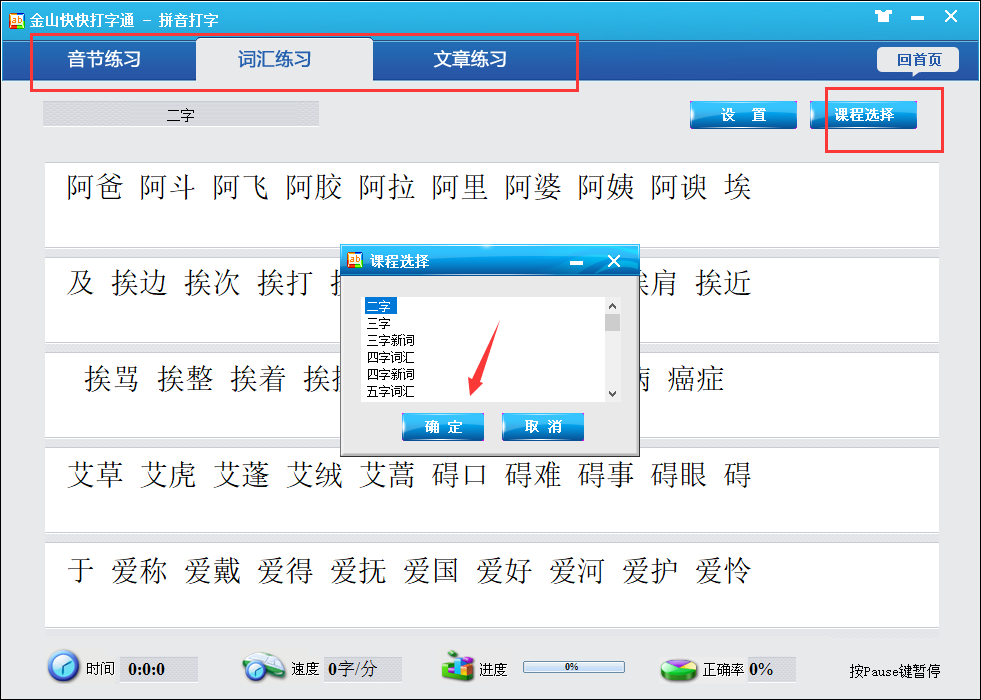Select 三字 in the course list

click(x=379, y=323)
